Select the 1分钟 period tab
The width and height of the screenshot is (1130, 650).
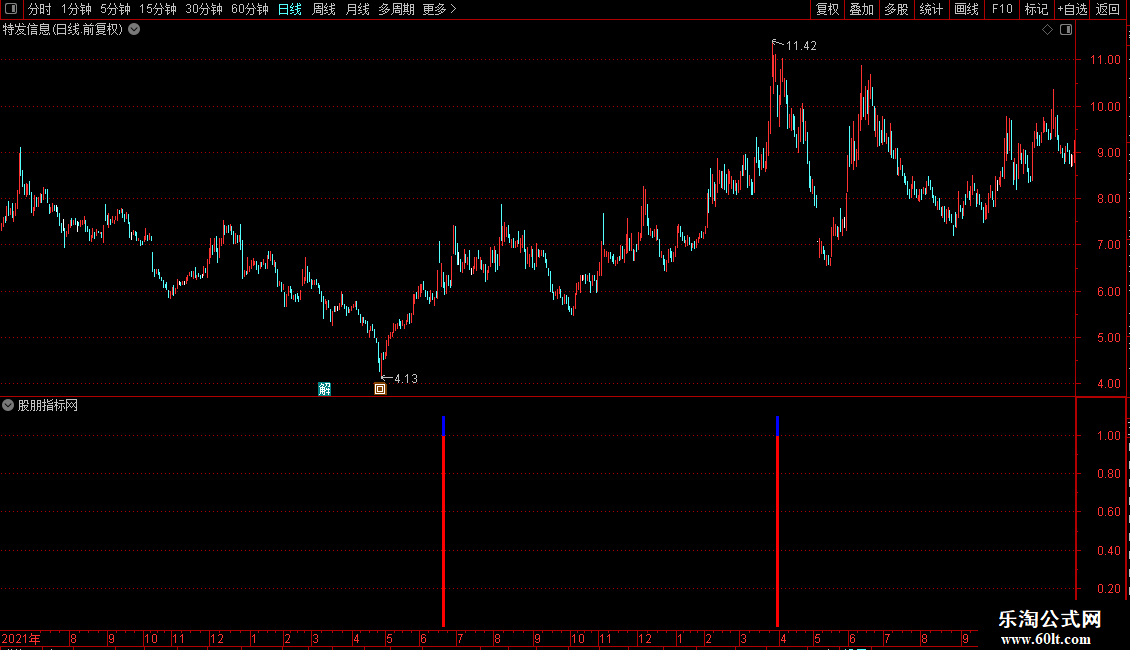tap(76, 9)
